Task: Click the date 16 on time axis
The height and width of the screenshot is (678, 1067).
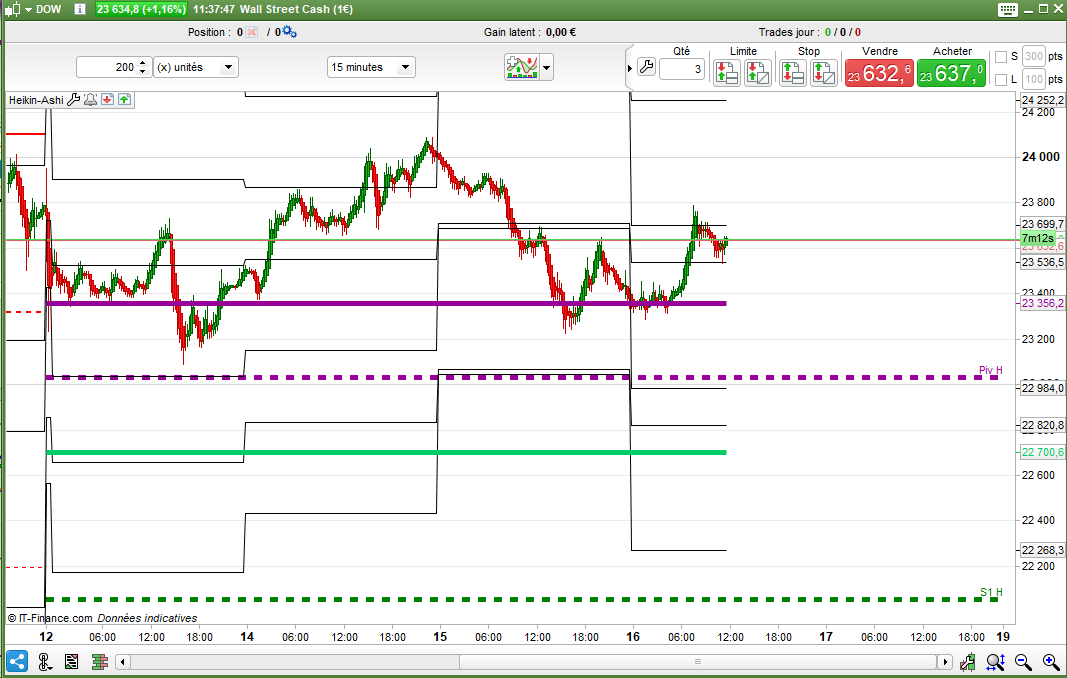Action: [x=633, y=636]
